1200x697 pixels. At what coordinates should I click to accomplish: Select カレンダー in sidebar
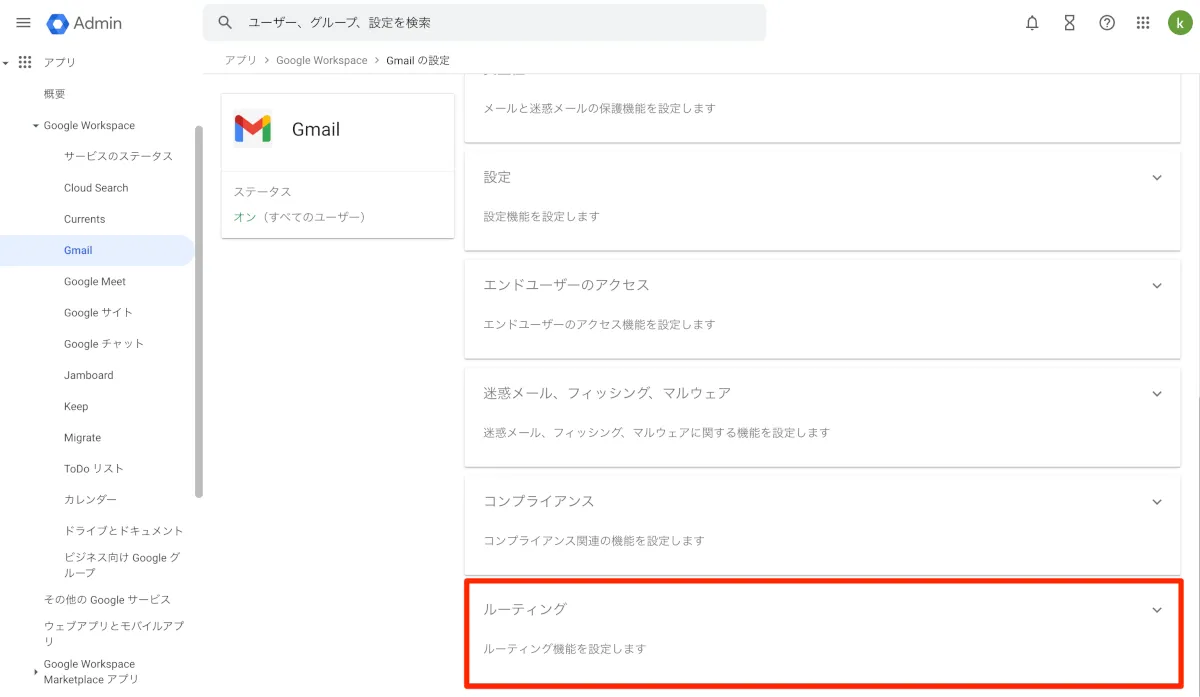(x=90, y=500)
